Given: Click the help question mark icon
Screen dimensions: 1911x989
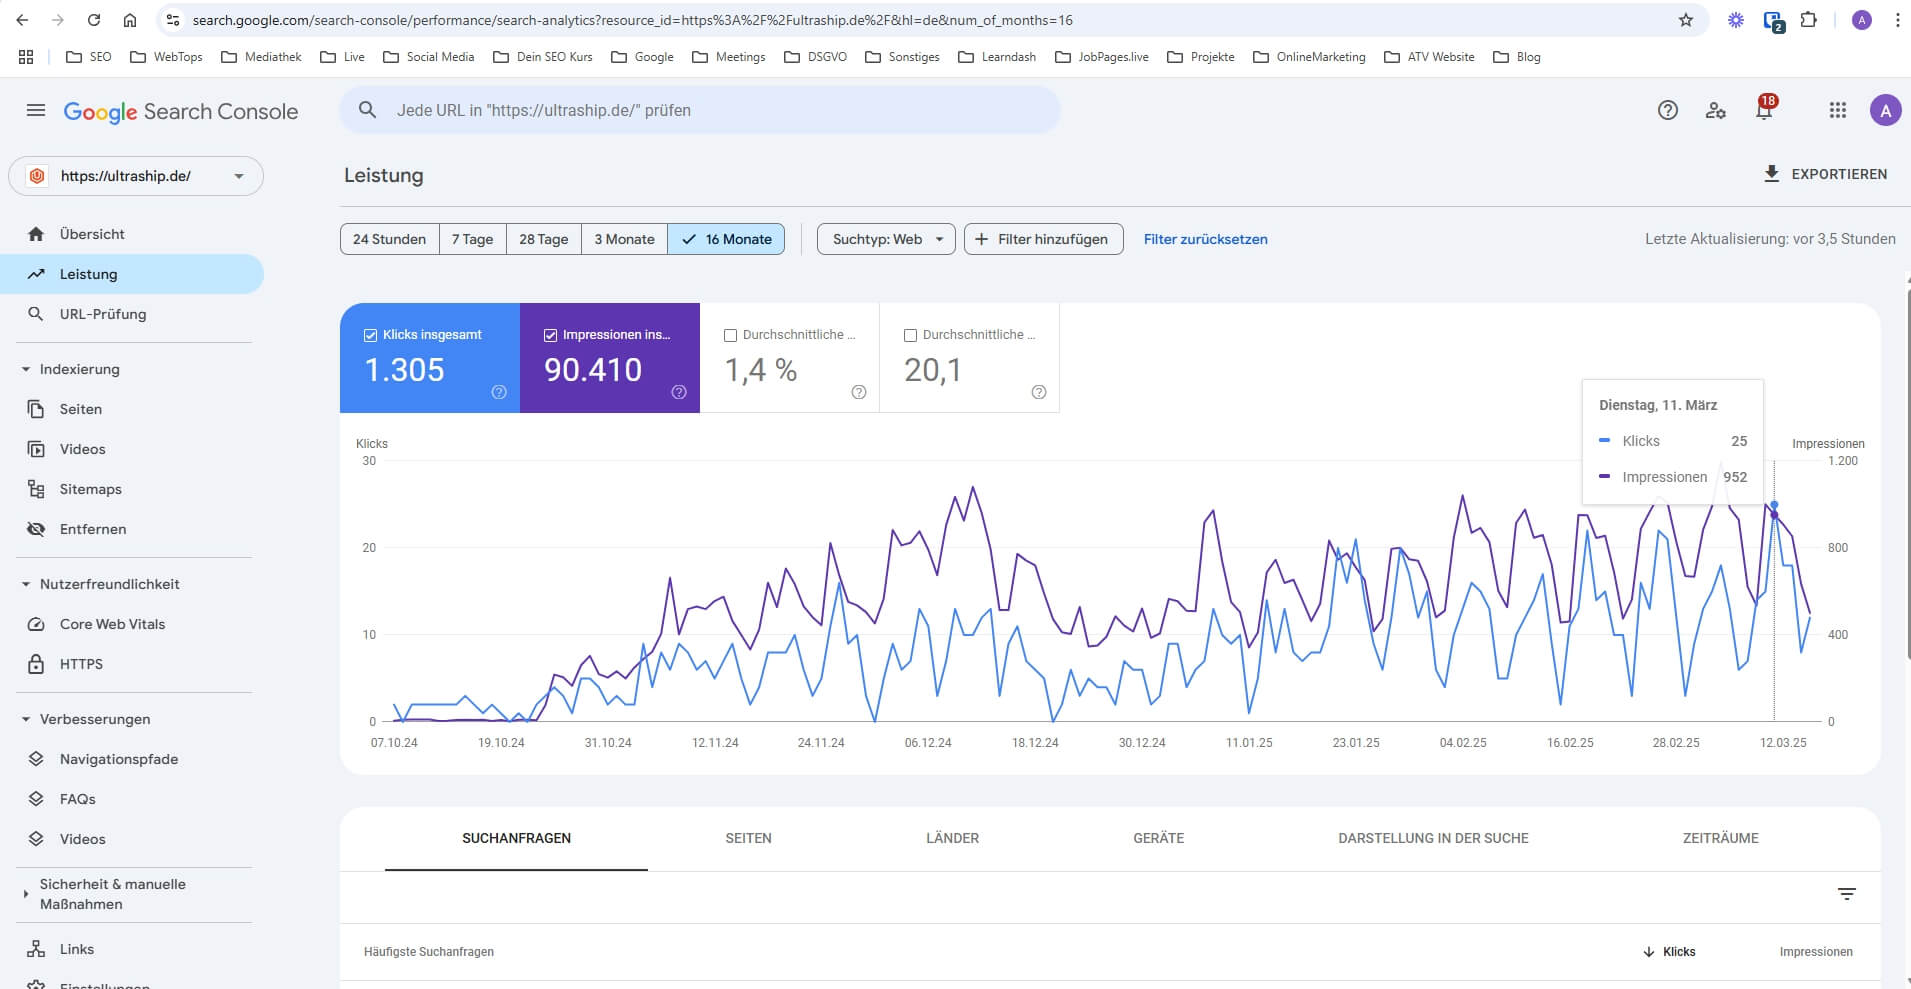Looking at the screenshot, I should [x=1667, y=111].
